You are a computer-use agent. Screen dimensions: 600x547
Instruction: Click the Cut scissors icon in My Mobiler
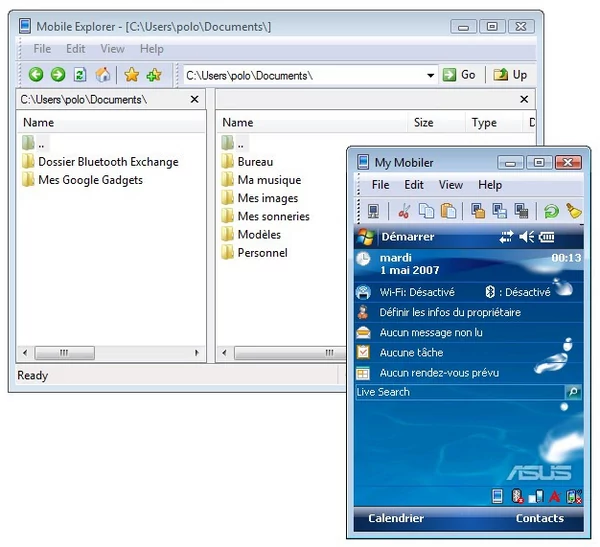pos(404,211)
